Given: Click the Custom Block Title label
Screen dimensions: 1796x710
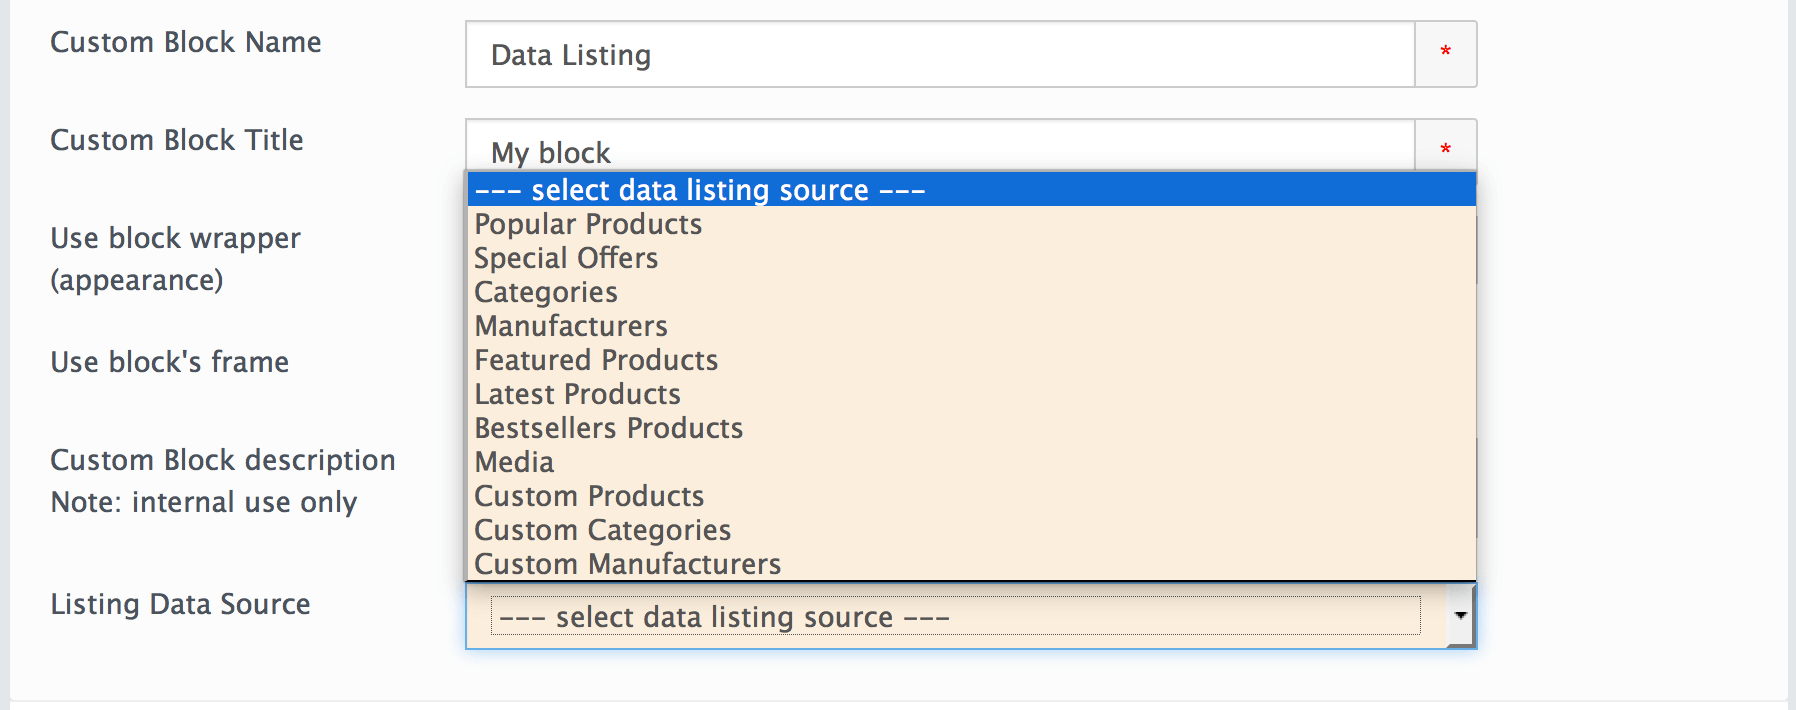Looking at the screenshot, I should (x=177, y=140).
